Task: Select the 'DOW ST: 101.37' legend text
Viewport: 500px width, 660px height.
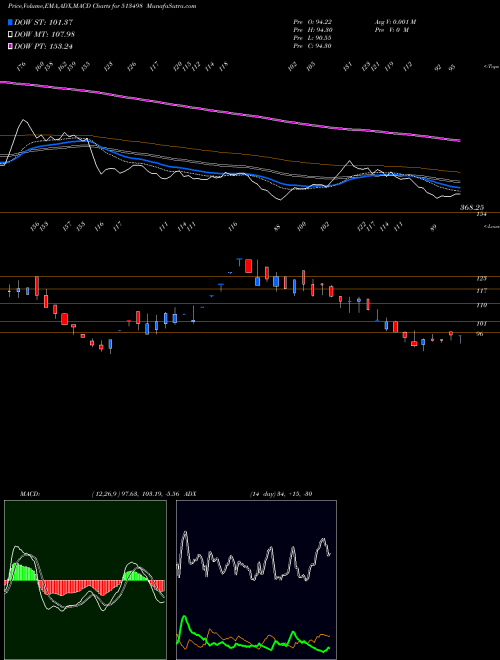Action: [x=44, y=22]
